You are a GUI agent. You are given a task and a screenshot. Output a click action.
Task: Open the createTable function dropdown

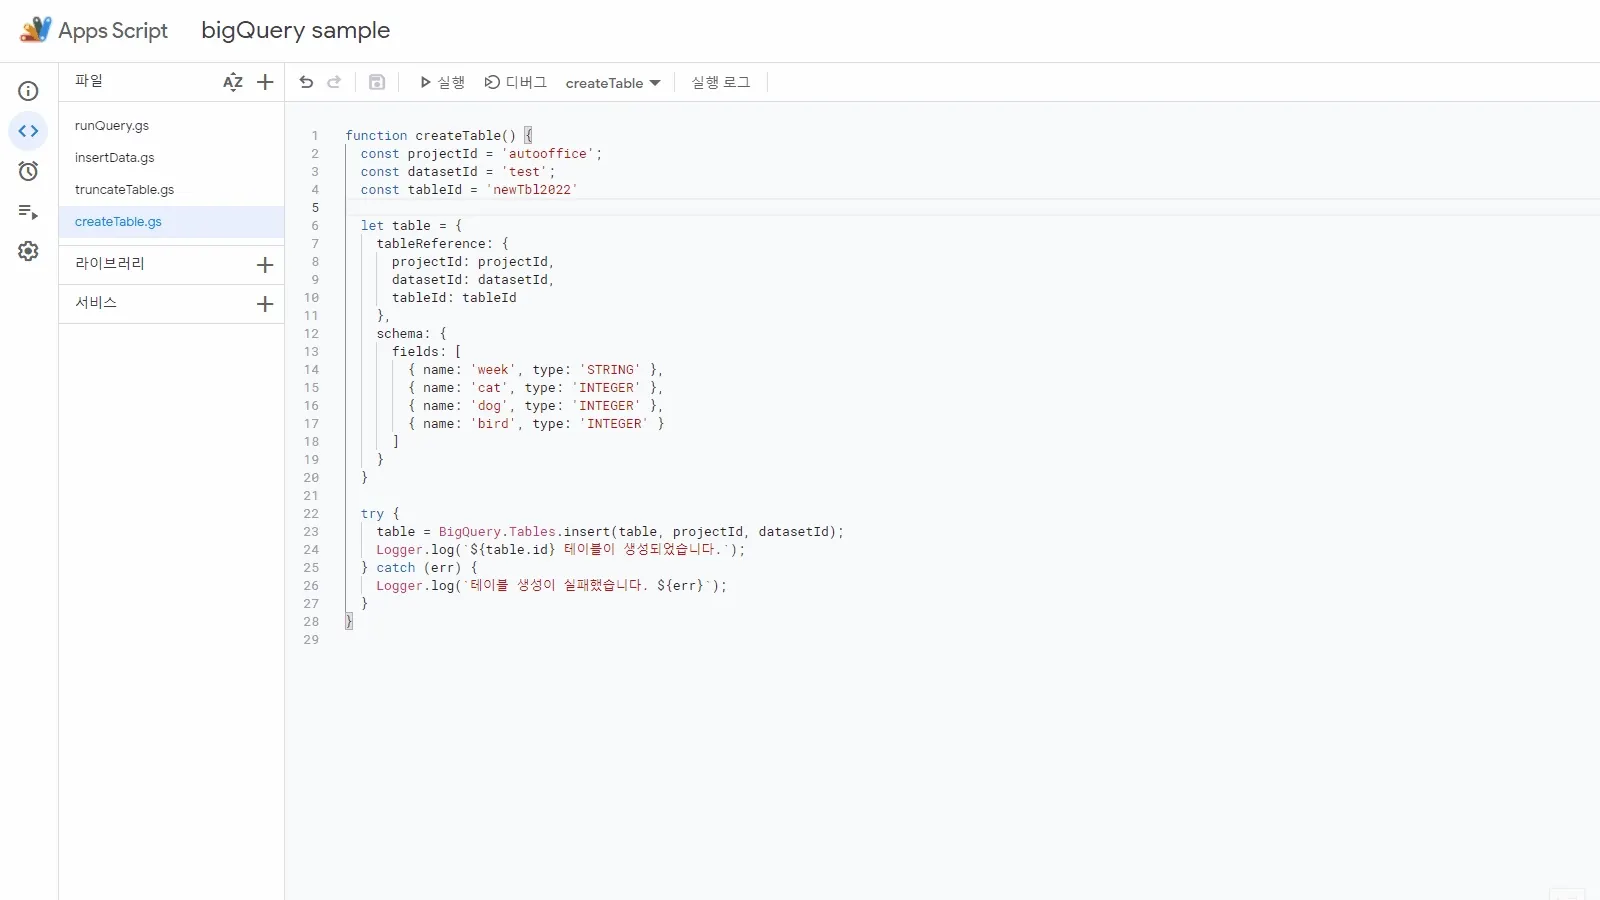(x=613, y=83)
